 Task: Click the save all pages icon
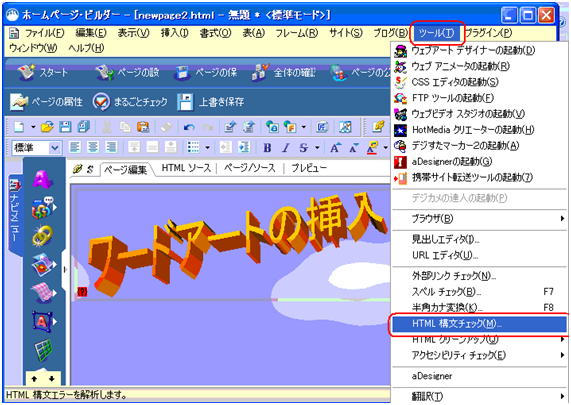tap(83, 127)
